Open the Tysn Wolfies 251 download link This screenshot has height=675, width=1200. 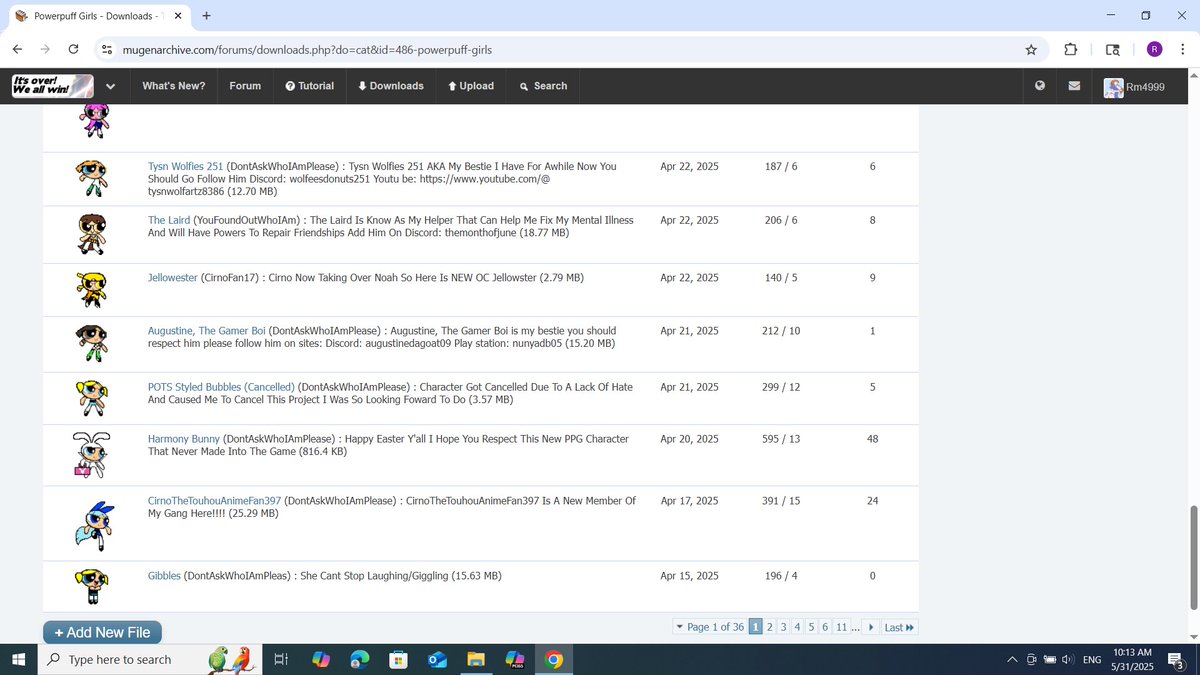pos(185,166)
